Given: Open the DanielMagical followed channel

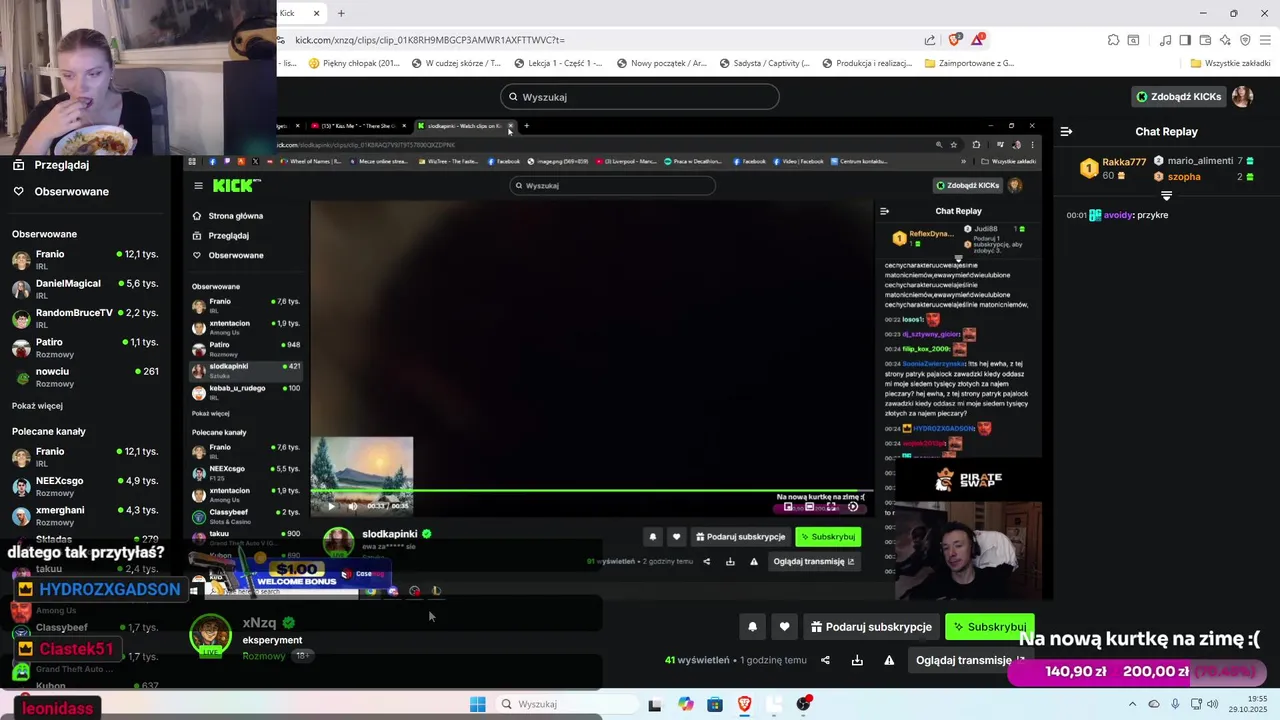Looking at the screenshot, I should tap(86, 289).
